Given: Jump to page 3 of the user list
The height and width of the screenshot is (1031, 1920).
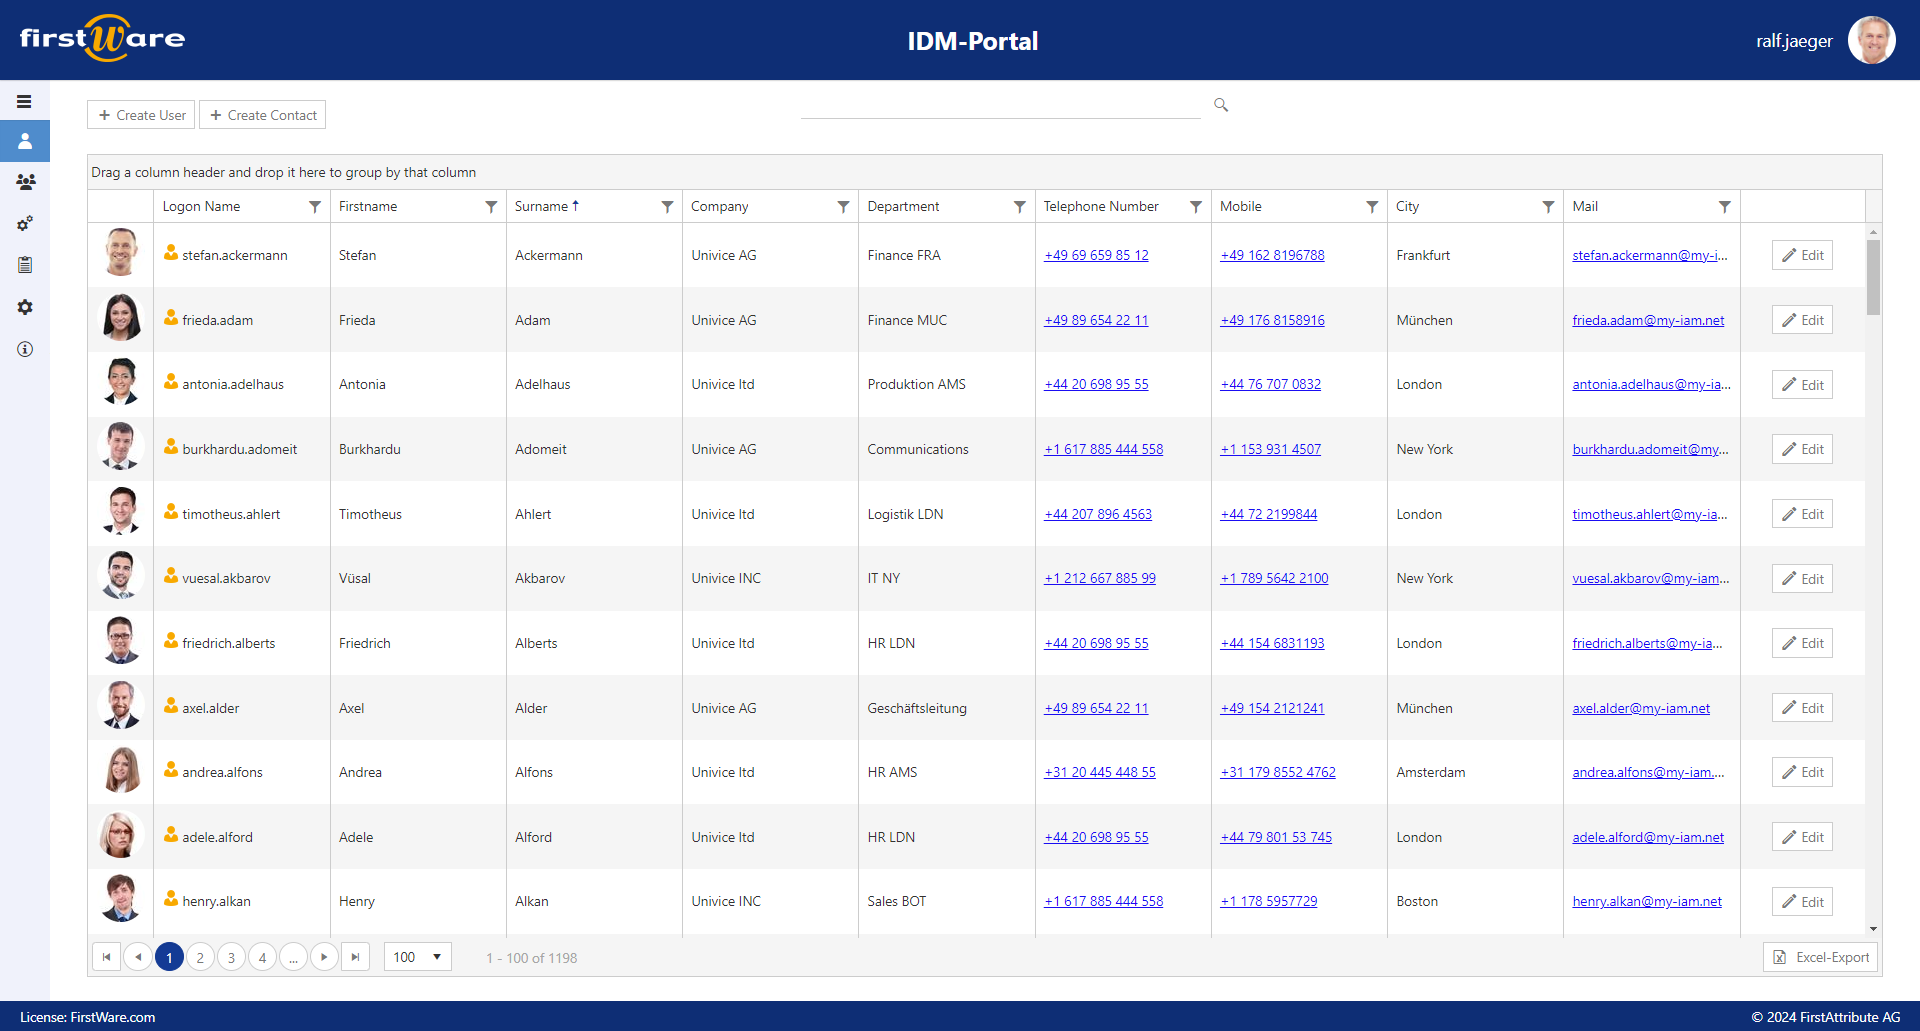Looking at the screenshot, I should click(x=231, y=957).
